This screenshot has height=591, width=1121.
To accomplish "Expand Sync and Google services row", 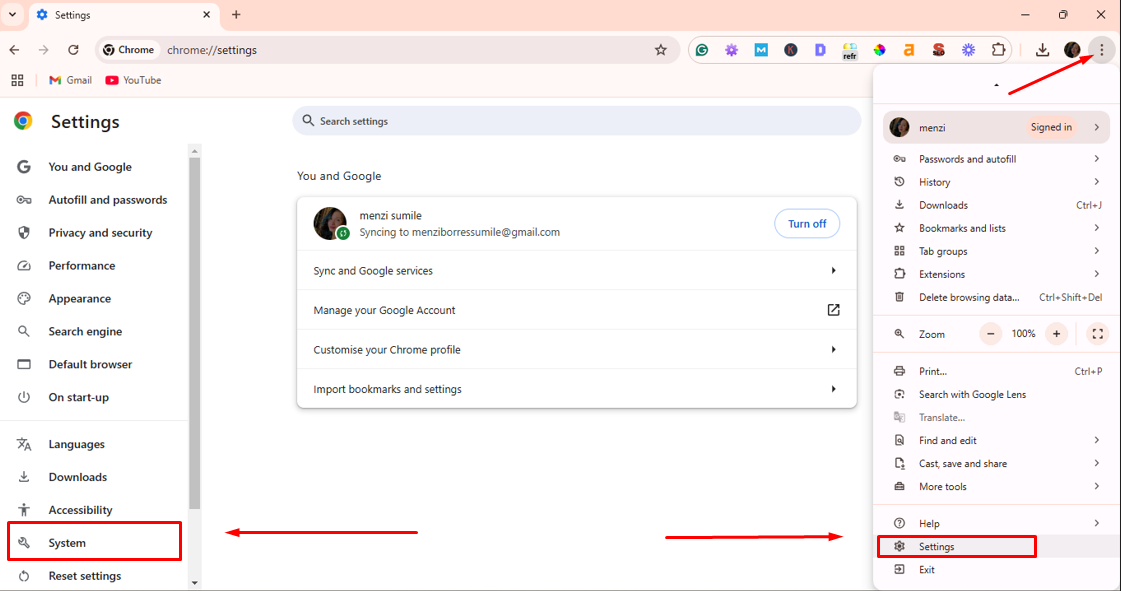I will point(576,271).
